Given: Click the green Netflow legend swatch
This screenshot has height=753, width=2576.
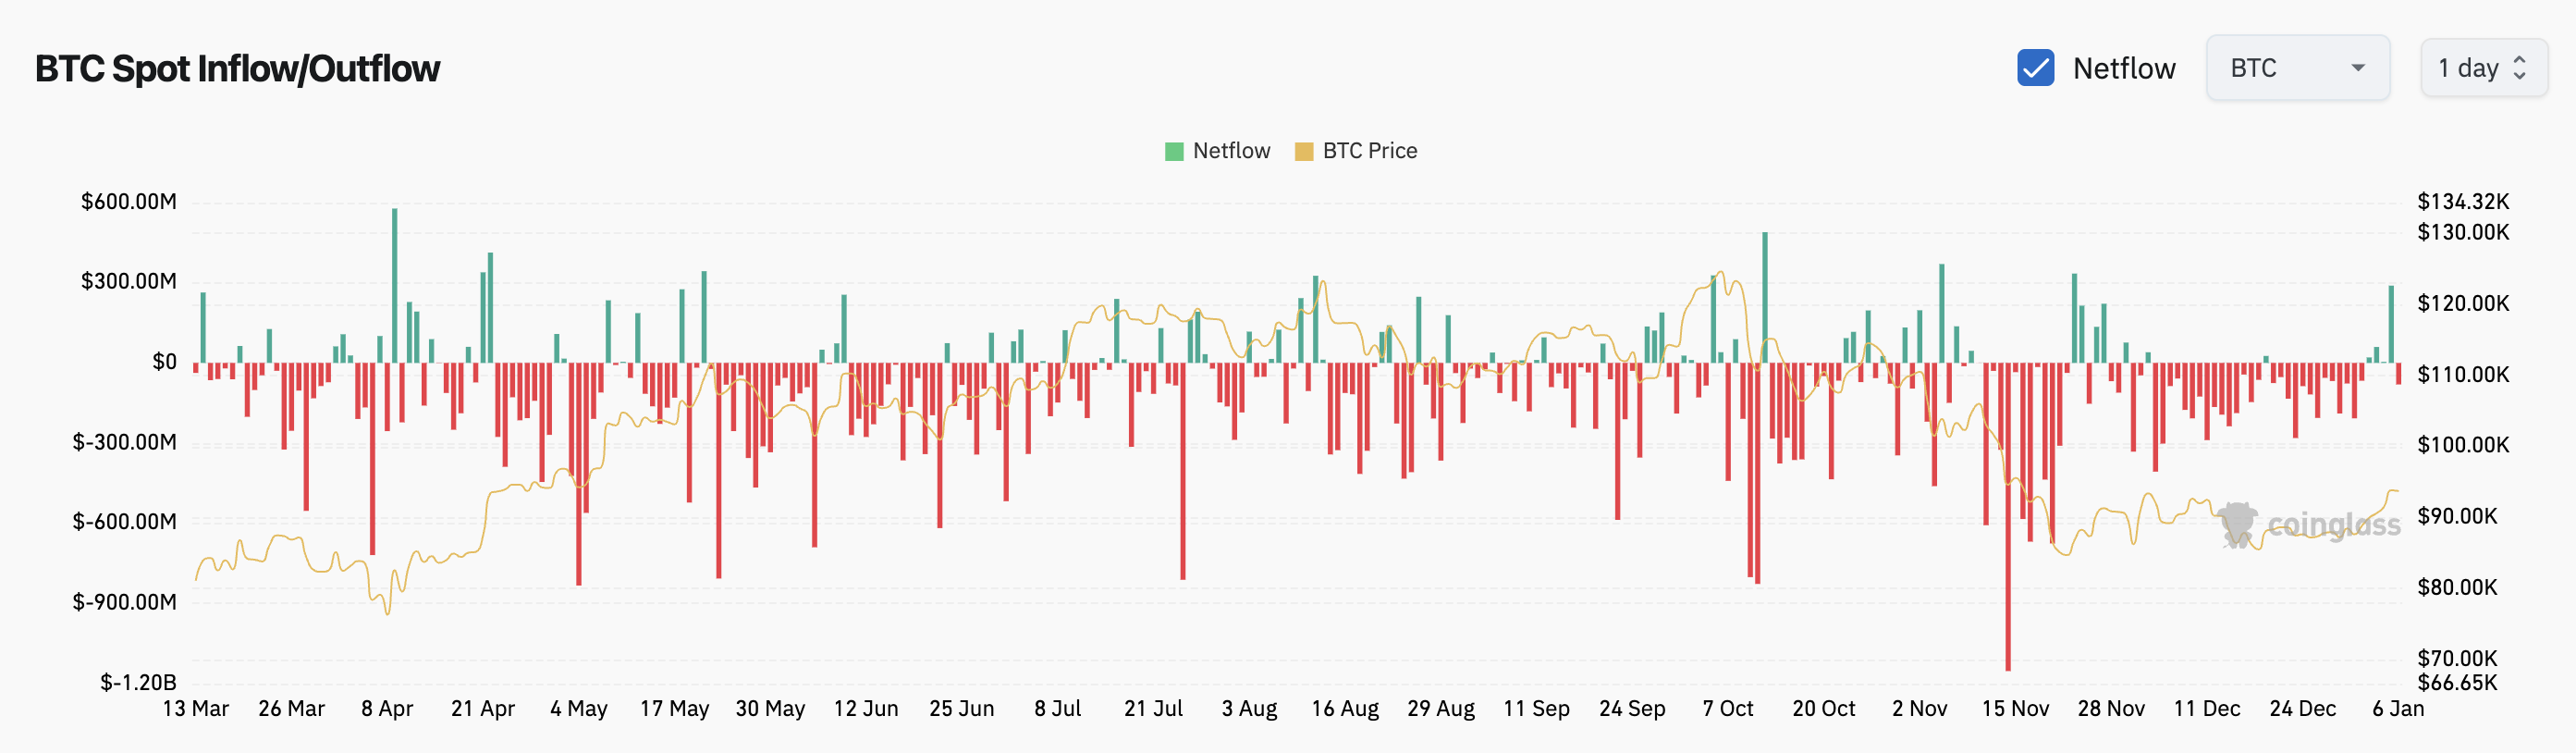Looking at the screenshot, I should coord(1174,151).
